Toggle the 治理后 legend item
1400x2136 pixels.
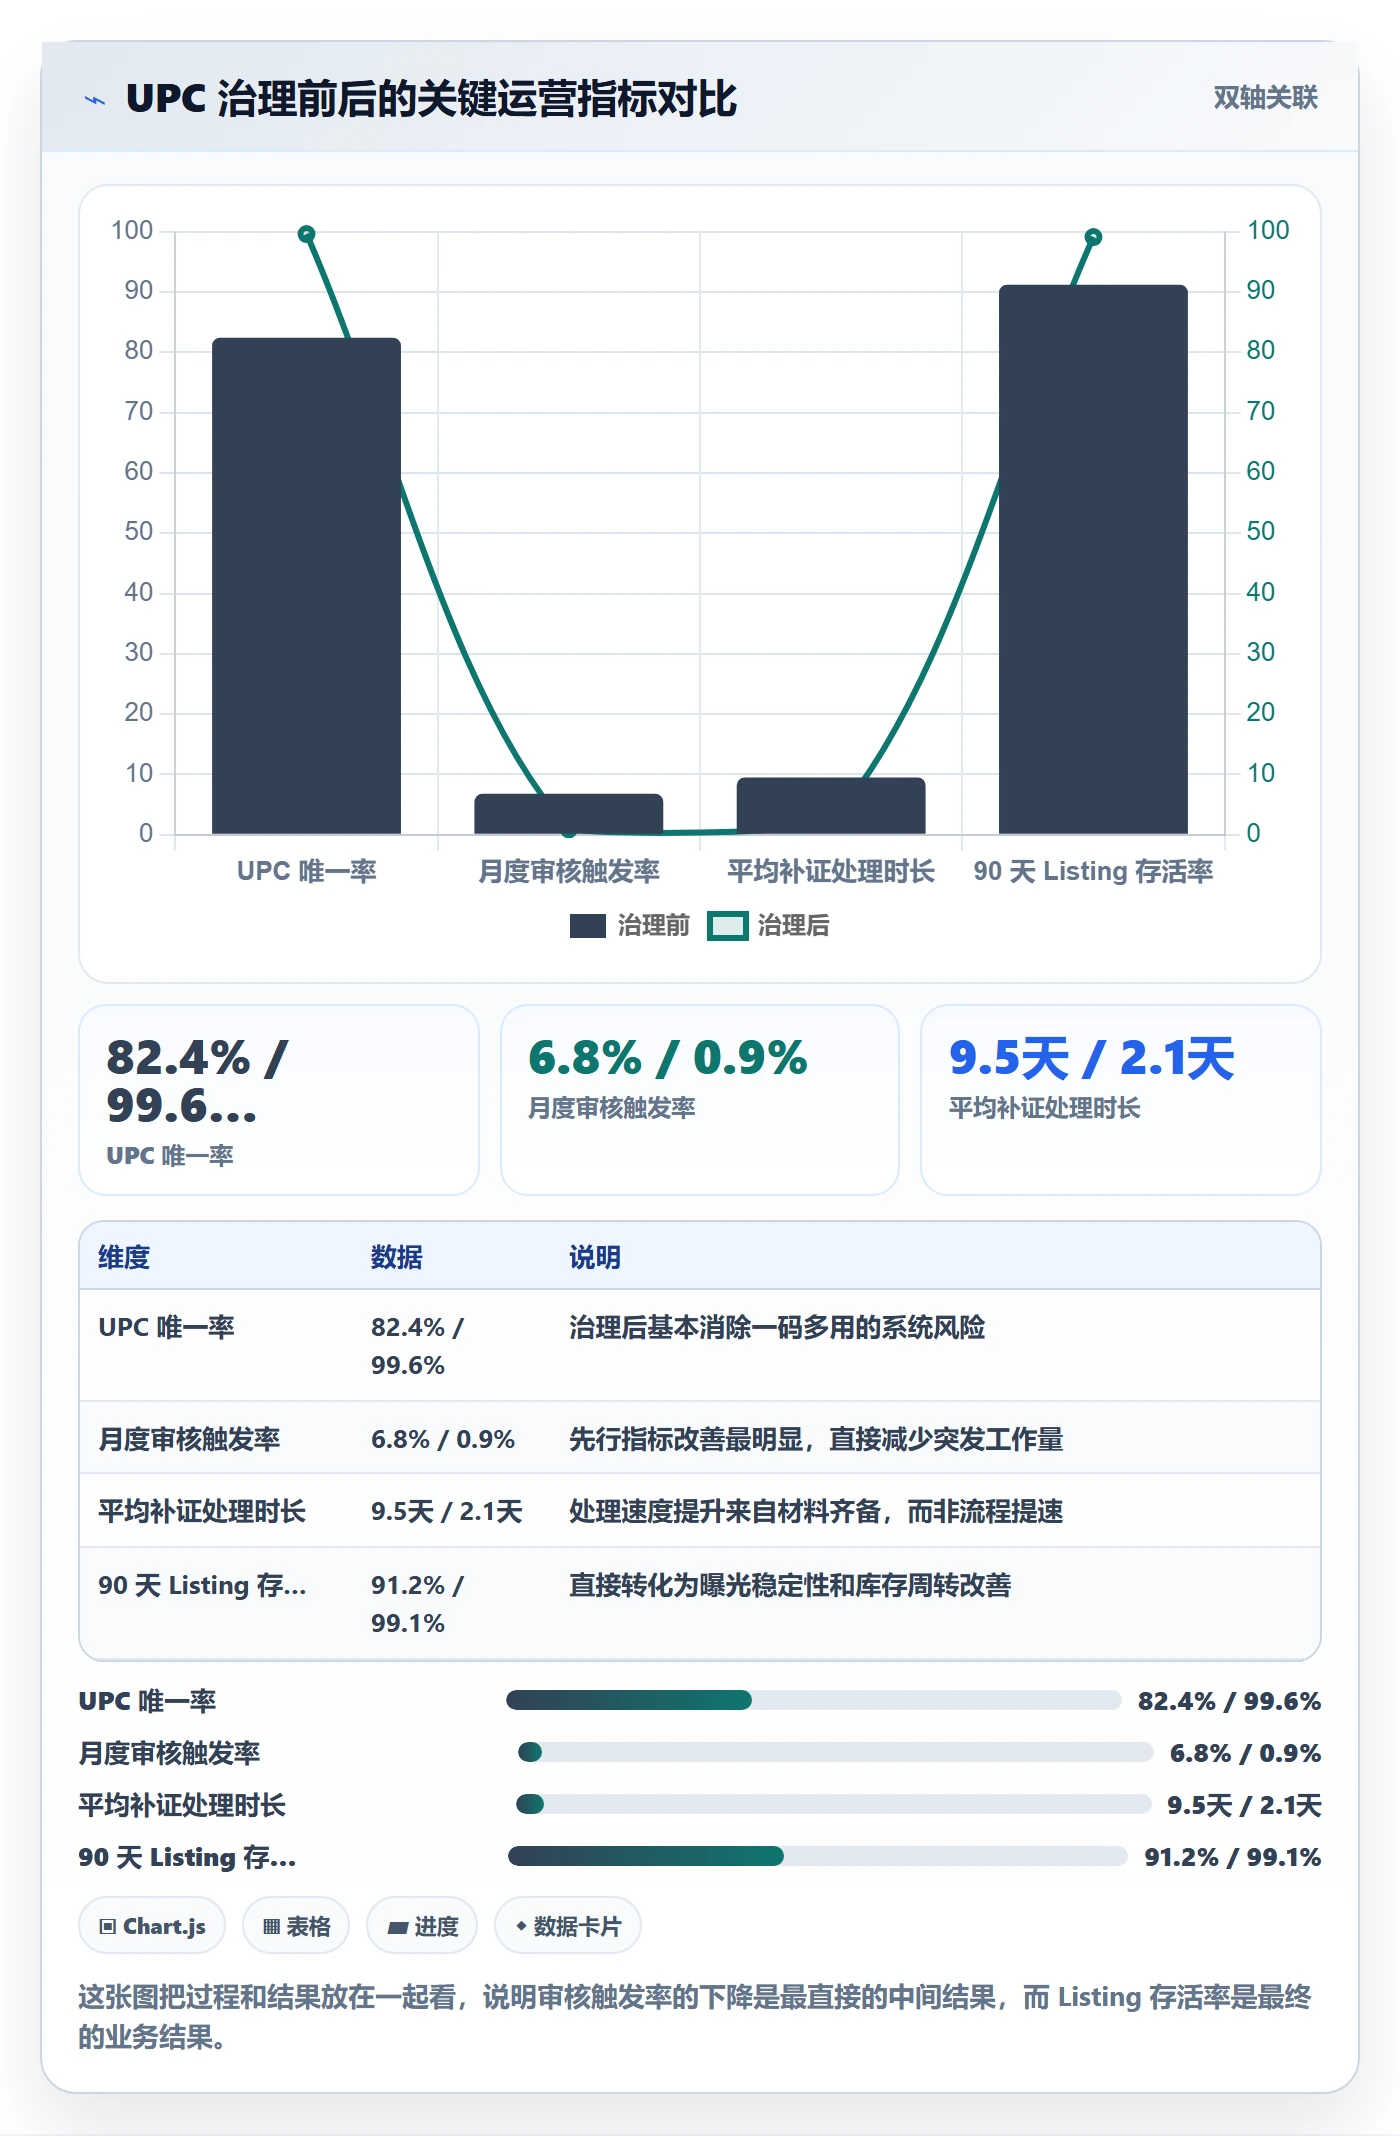(x=769, y=926)
